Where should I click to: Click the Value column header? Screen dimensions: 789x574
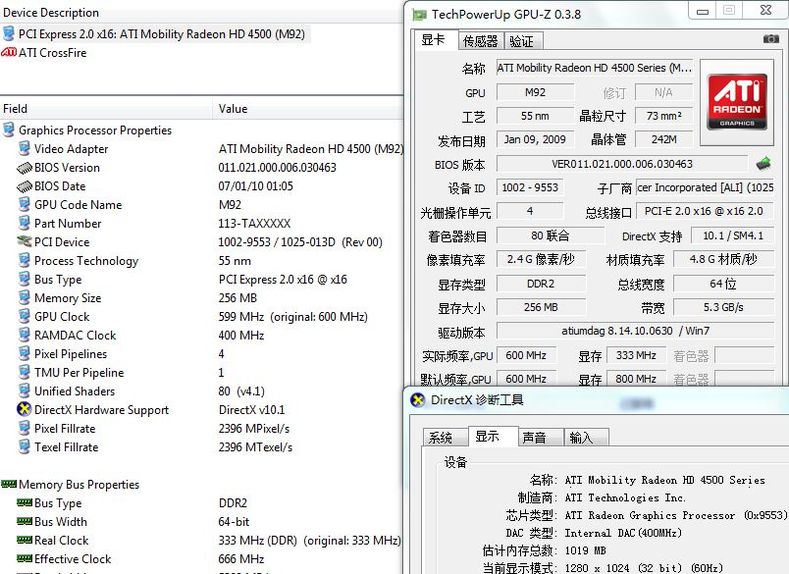click(x=308, y=108)
